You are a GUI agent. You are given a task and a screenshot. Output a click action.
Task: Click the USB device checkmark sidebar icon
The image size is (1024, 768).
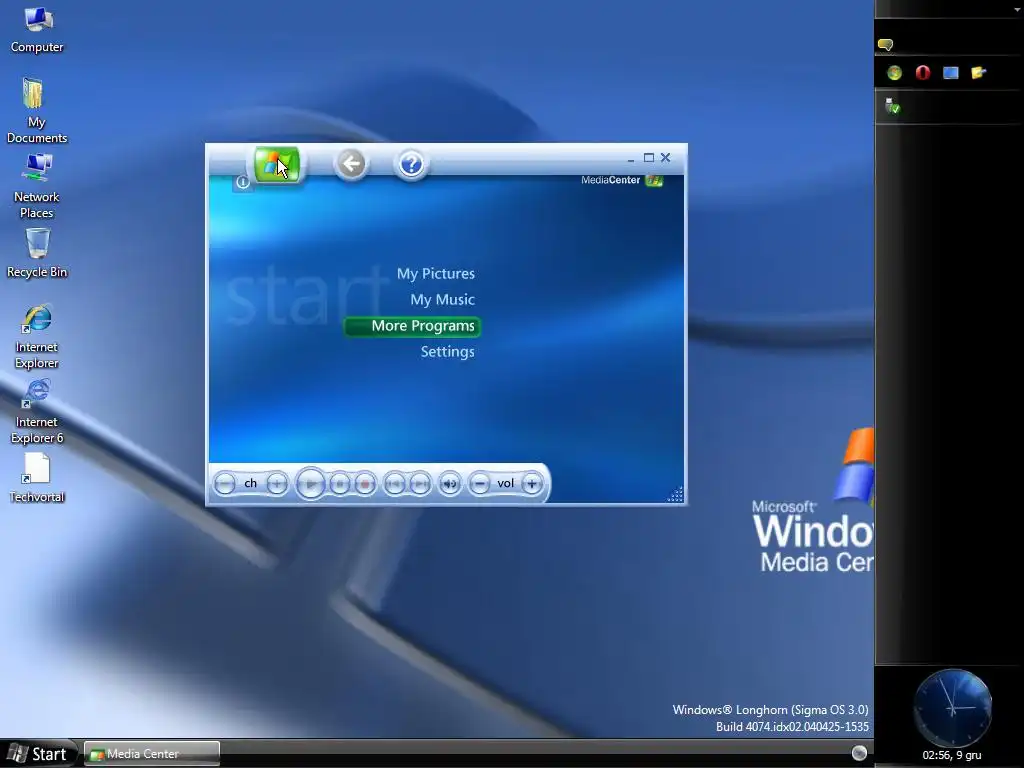click(x=893, y=106)
